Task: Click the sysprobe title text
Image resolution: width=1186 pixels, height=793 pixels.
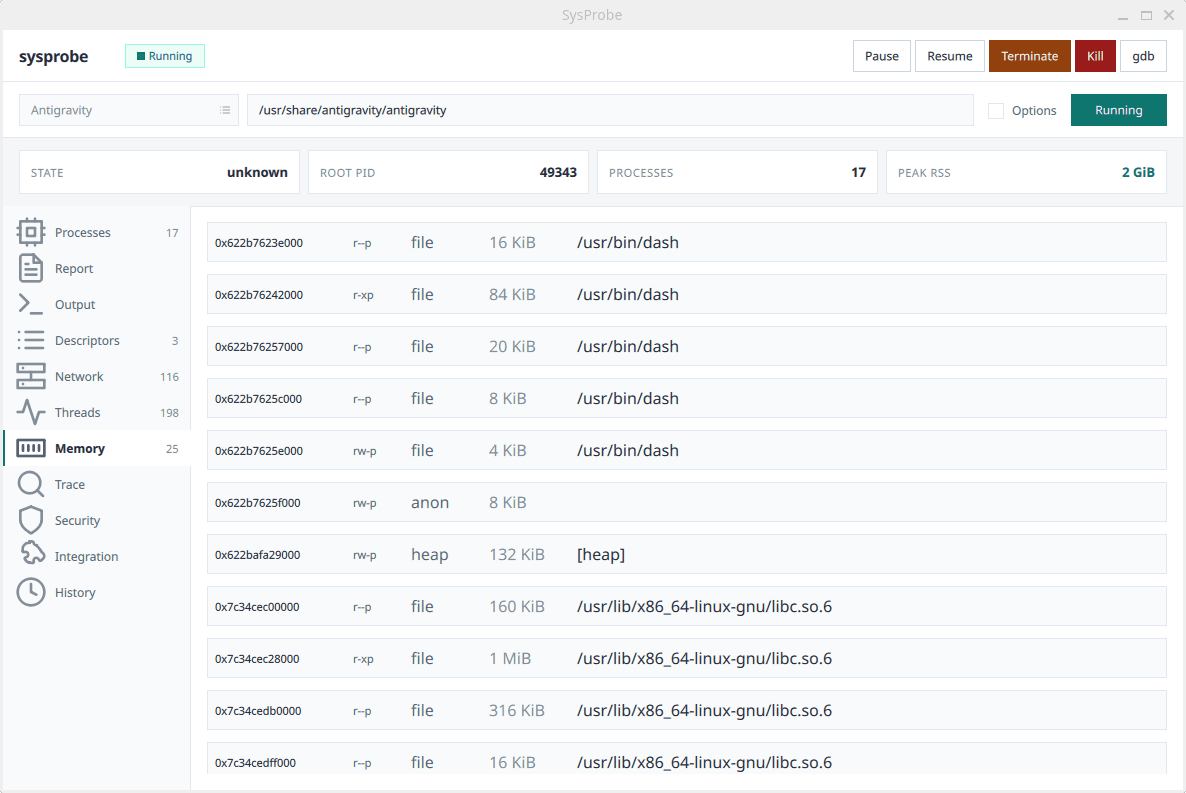Action: 54,57
